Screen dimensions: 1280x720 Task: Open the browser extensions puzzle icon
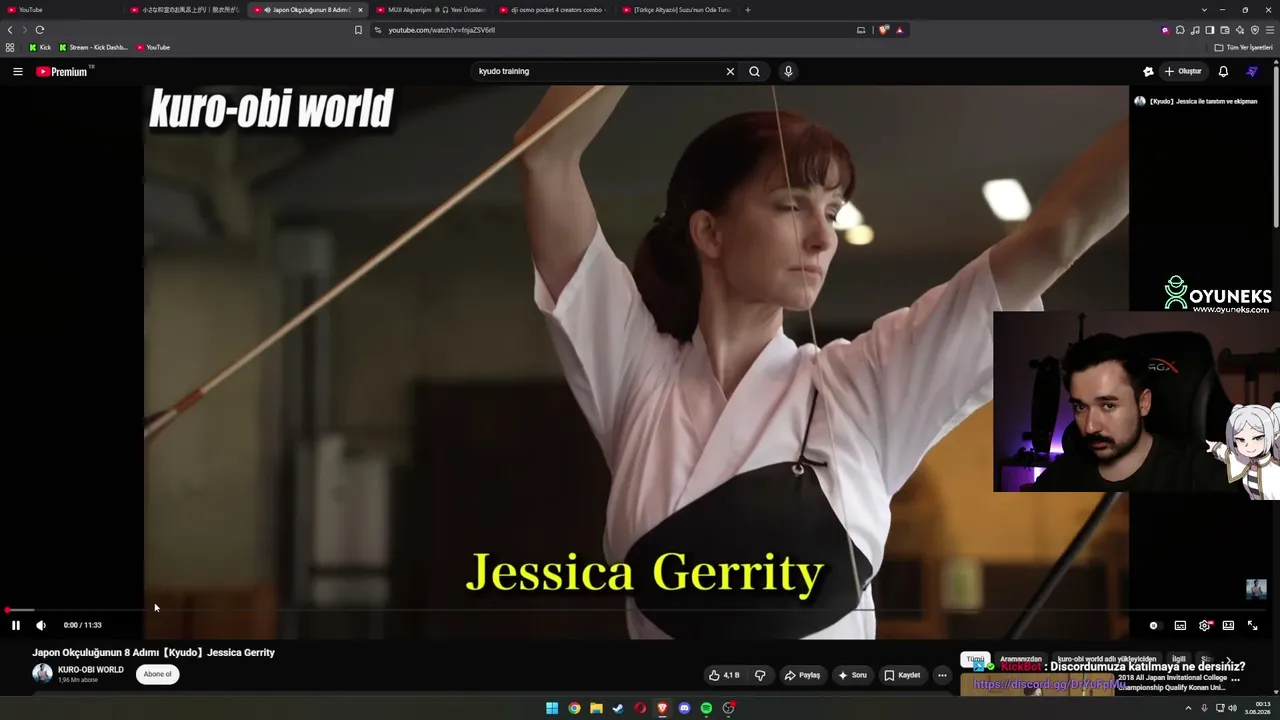coord(1180,30)
